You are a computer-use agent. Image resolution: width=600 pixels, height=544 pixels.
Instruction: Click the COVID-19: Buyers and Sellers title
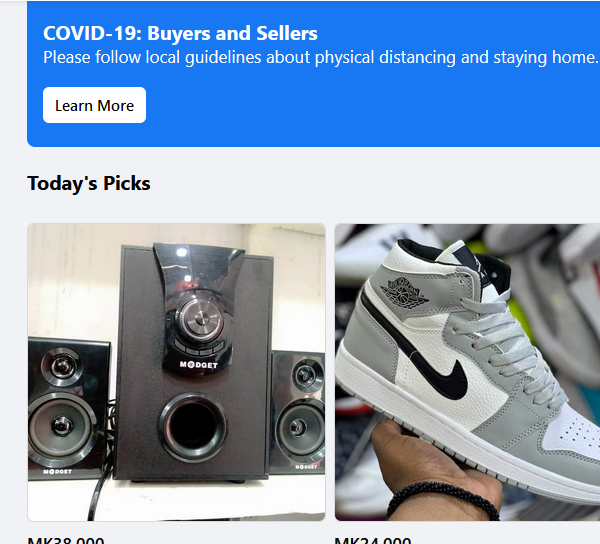180,33
